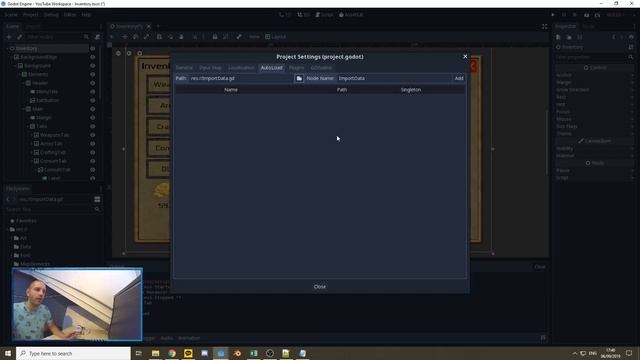Collapse the Tabs node in scene tree
The image size is (640, 360).
tap(27, 126)
